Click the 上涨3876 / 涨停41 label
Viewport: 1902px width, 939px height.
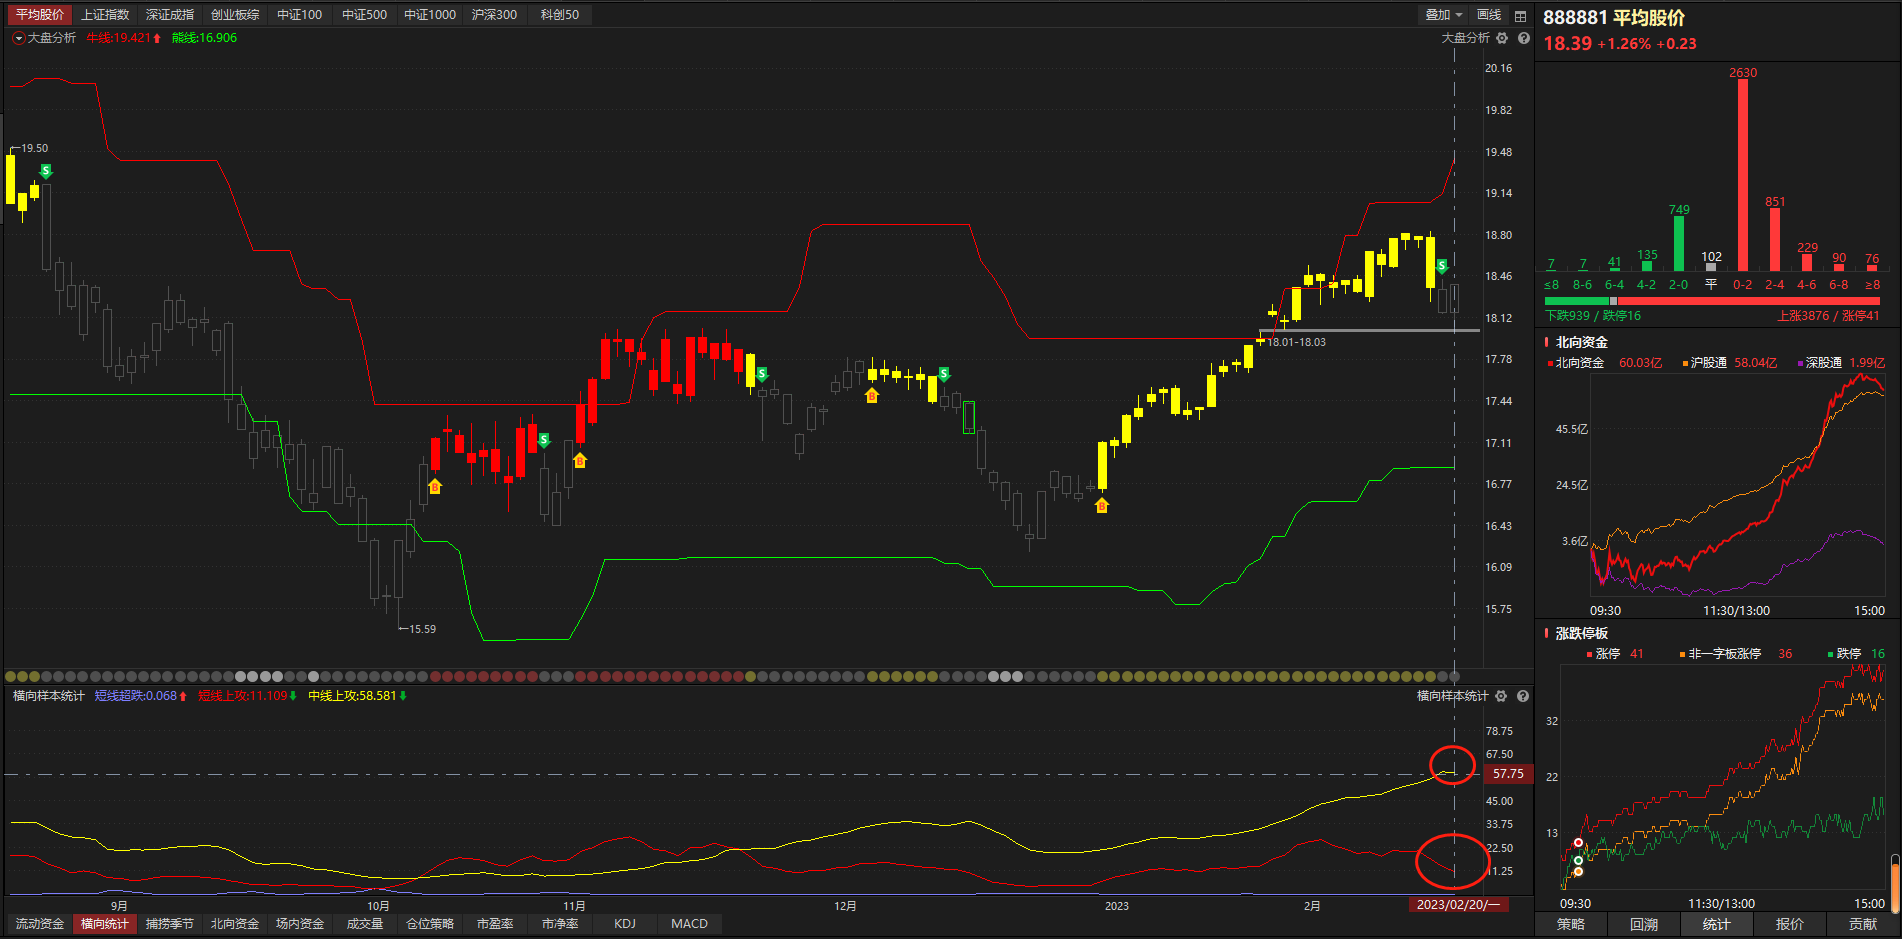(x=1828, y=316)
